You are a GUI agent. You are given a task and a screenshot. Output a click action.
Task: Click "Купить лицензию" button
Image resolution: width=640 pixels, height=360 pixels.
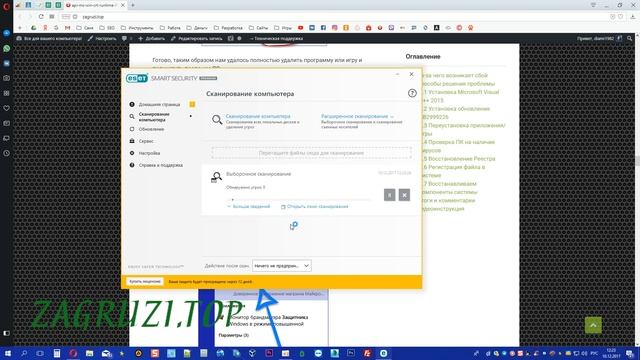click(x=145, y=282)
